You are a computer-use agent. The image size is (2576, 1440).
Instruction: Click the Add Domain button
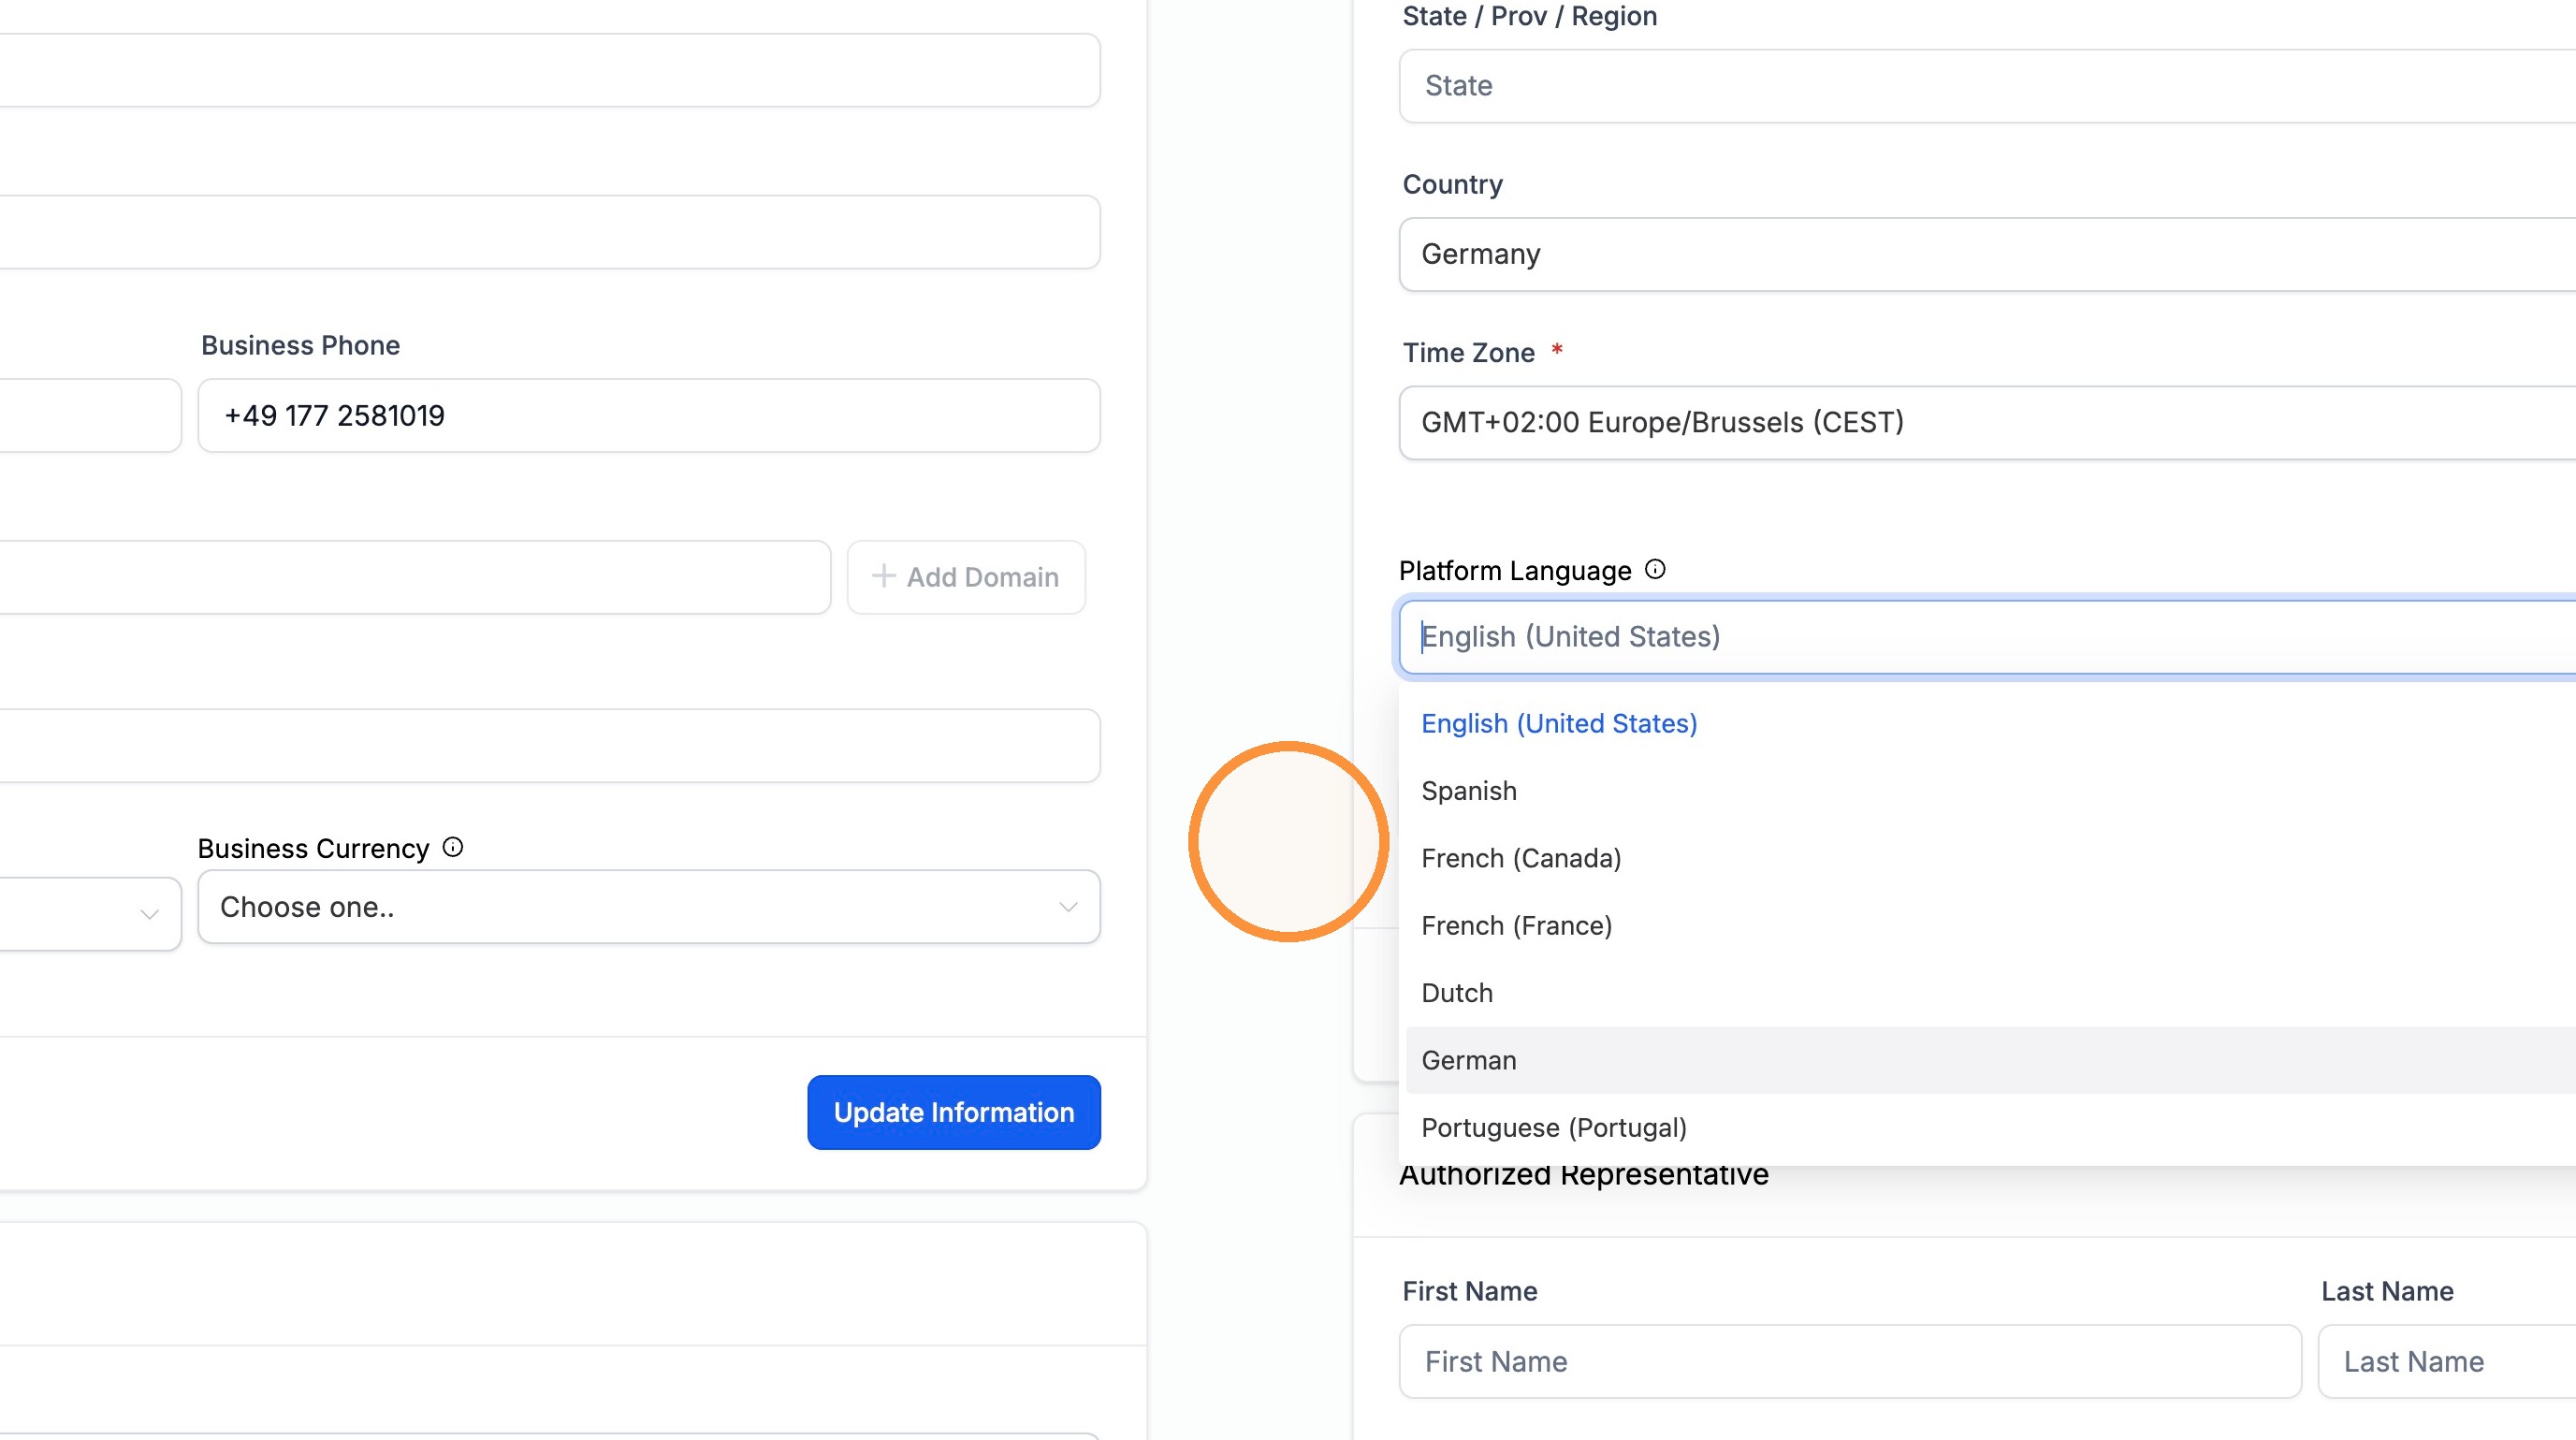coord(966,577)
